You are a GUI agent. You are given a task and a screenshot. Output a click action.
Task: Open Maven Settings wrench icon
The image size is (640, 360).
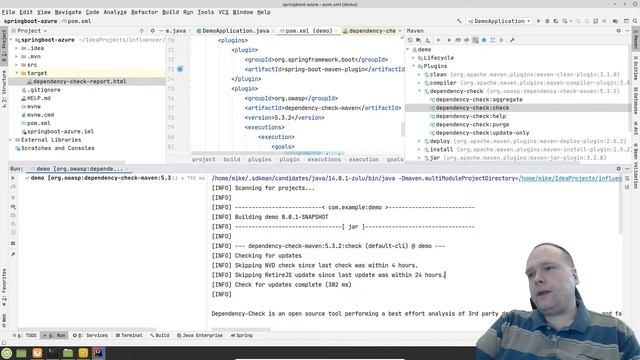(512, 40)
